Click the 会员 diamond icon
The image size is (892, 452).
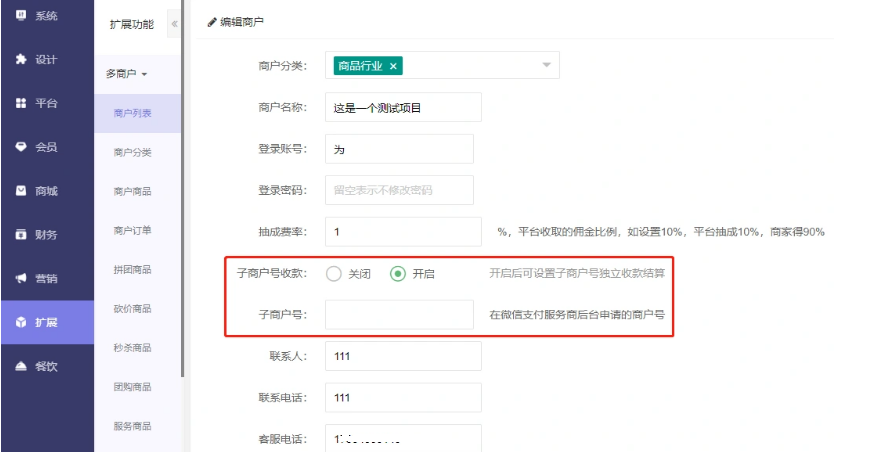click(x=21, y=147)
